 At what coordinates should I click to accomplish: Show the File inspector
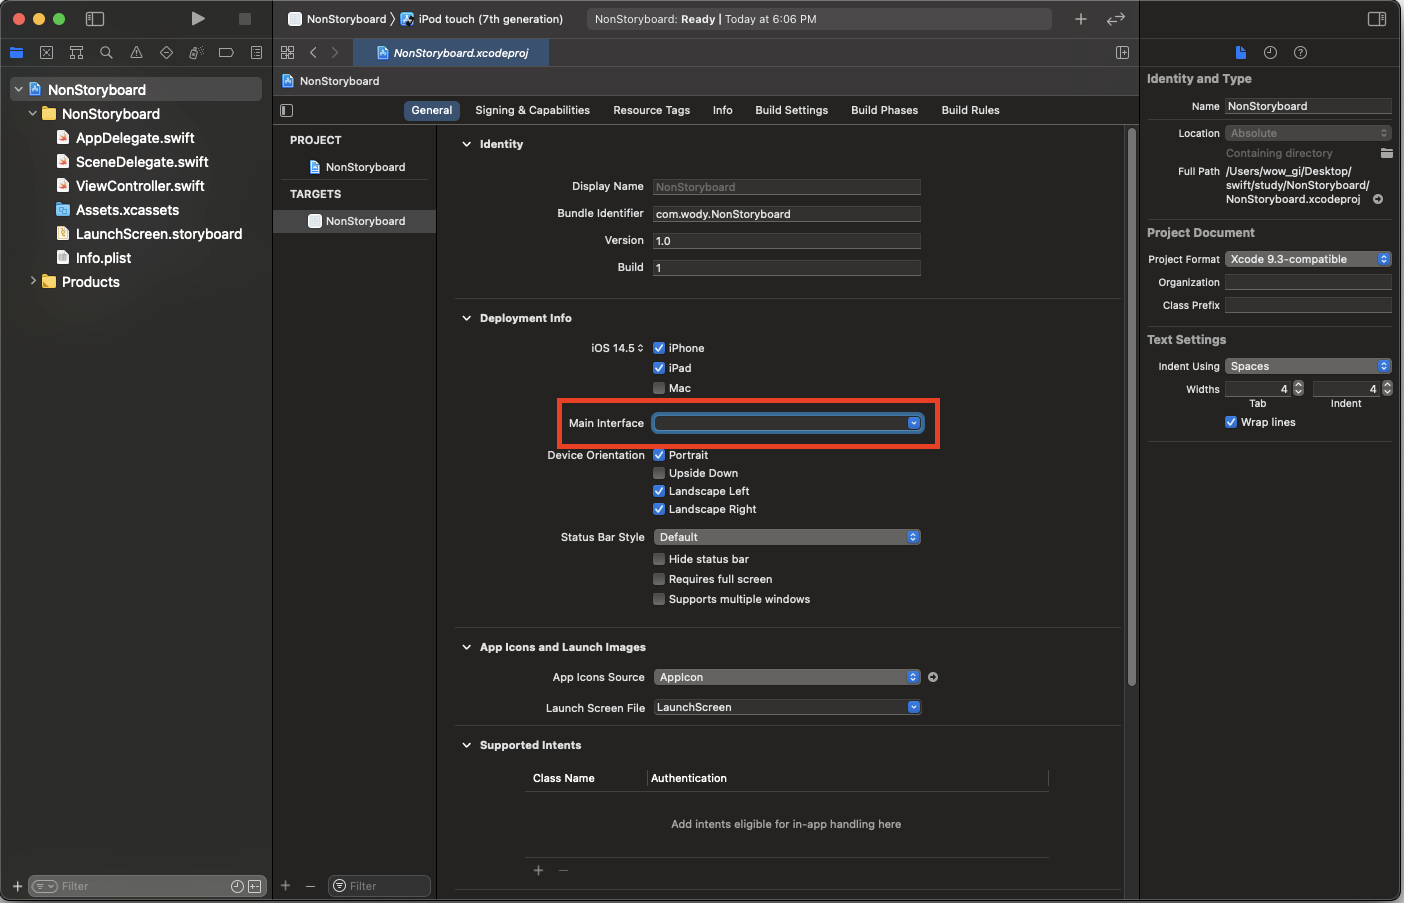[1240, 52]
